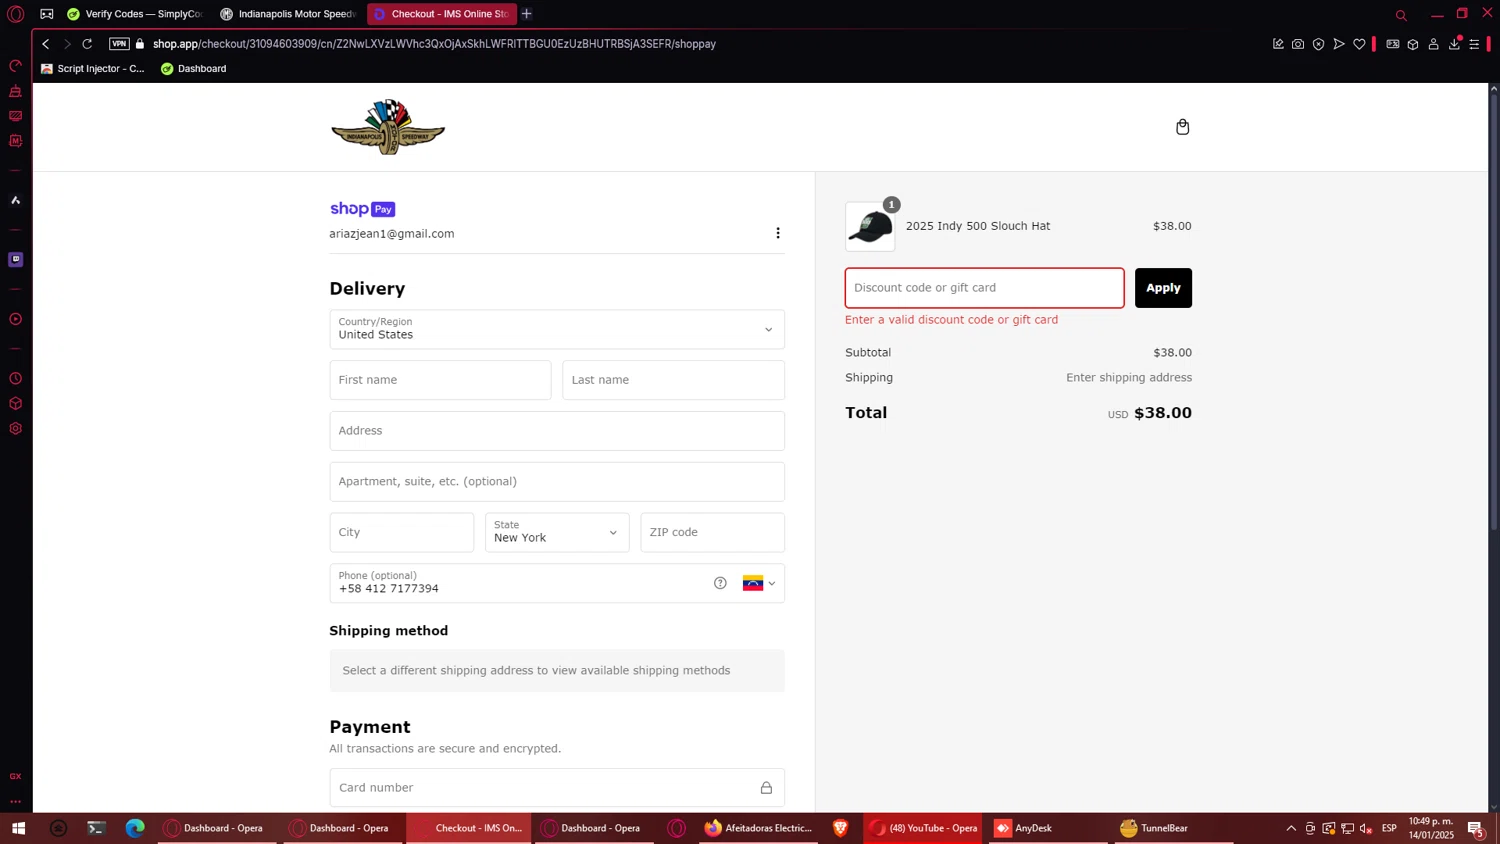
Task: Focus the Card number field
Action: click(x=557, y=788)
